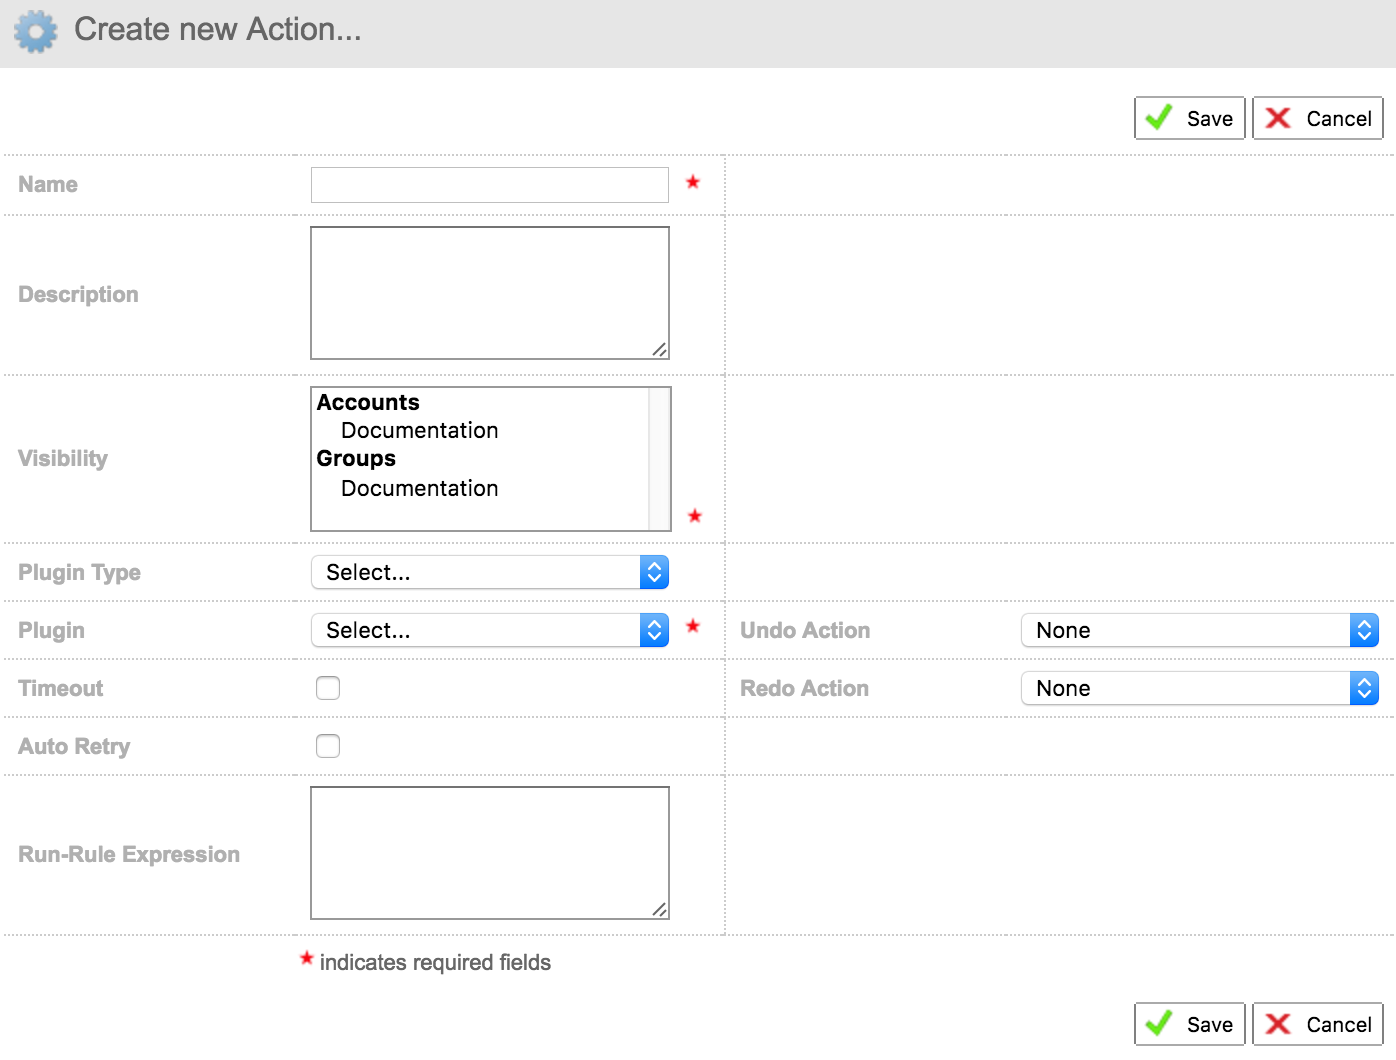Click the green checkmark on bottom Save
Viewport: 1396px width, 1060px height.
pos(1159,1024)
